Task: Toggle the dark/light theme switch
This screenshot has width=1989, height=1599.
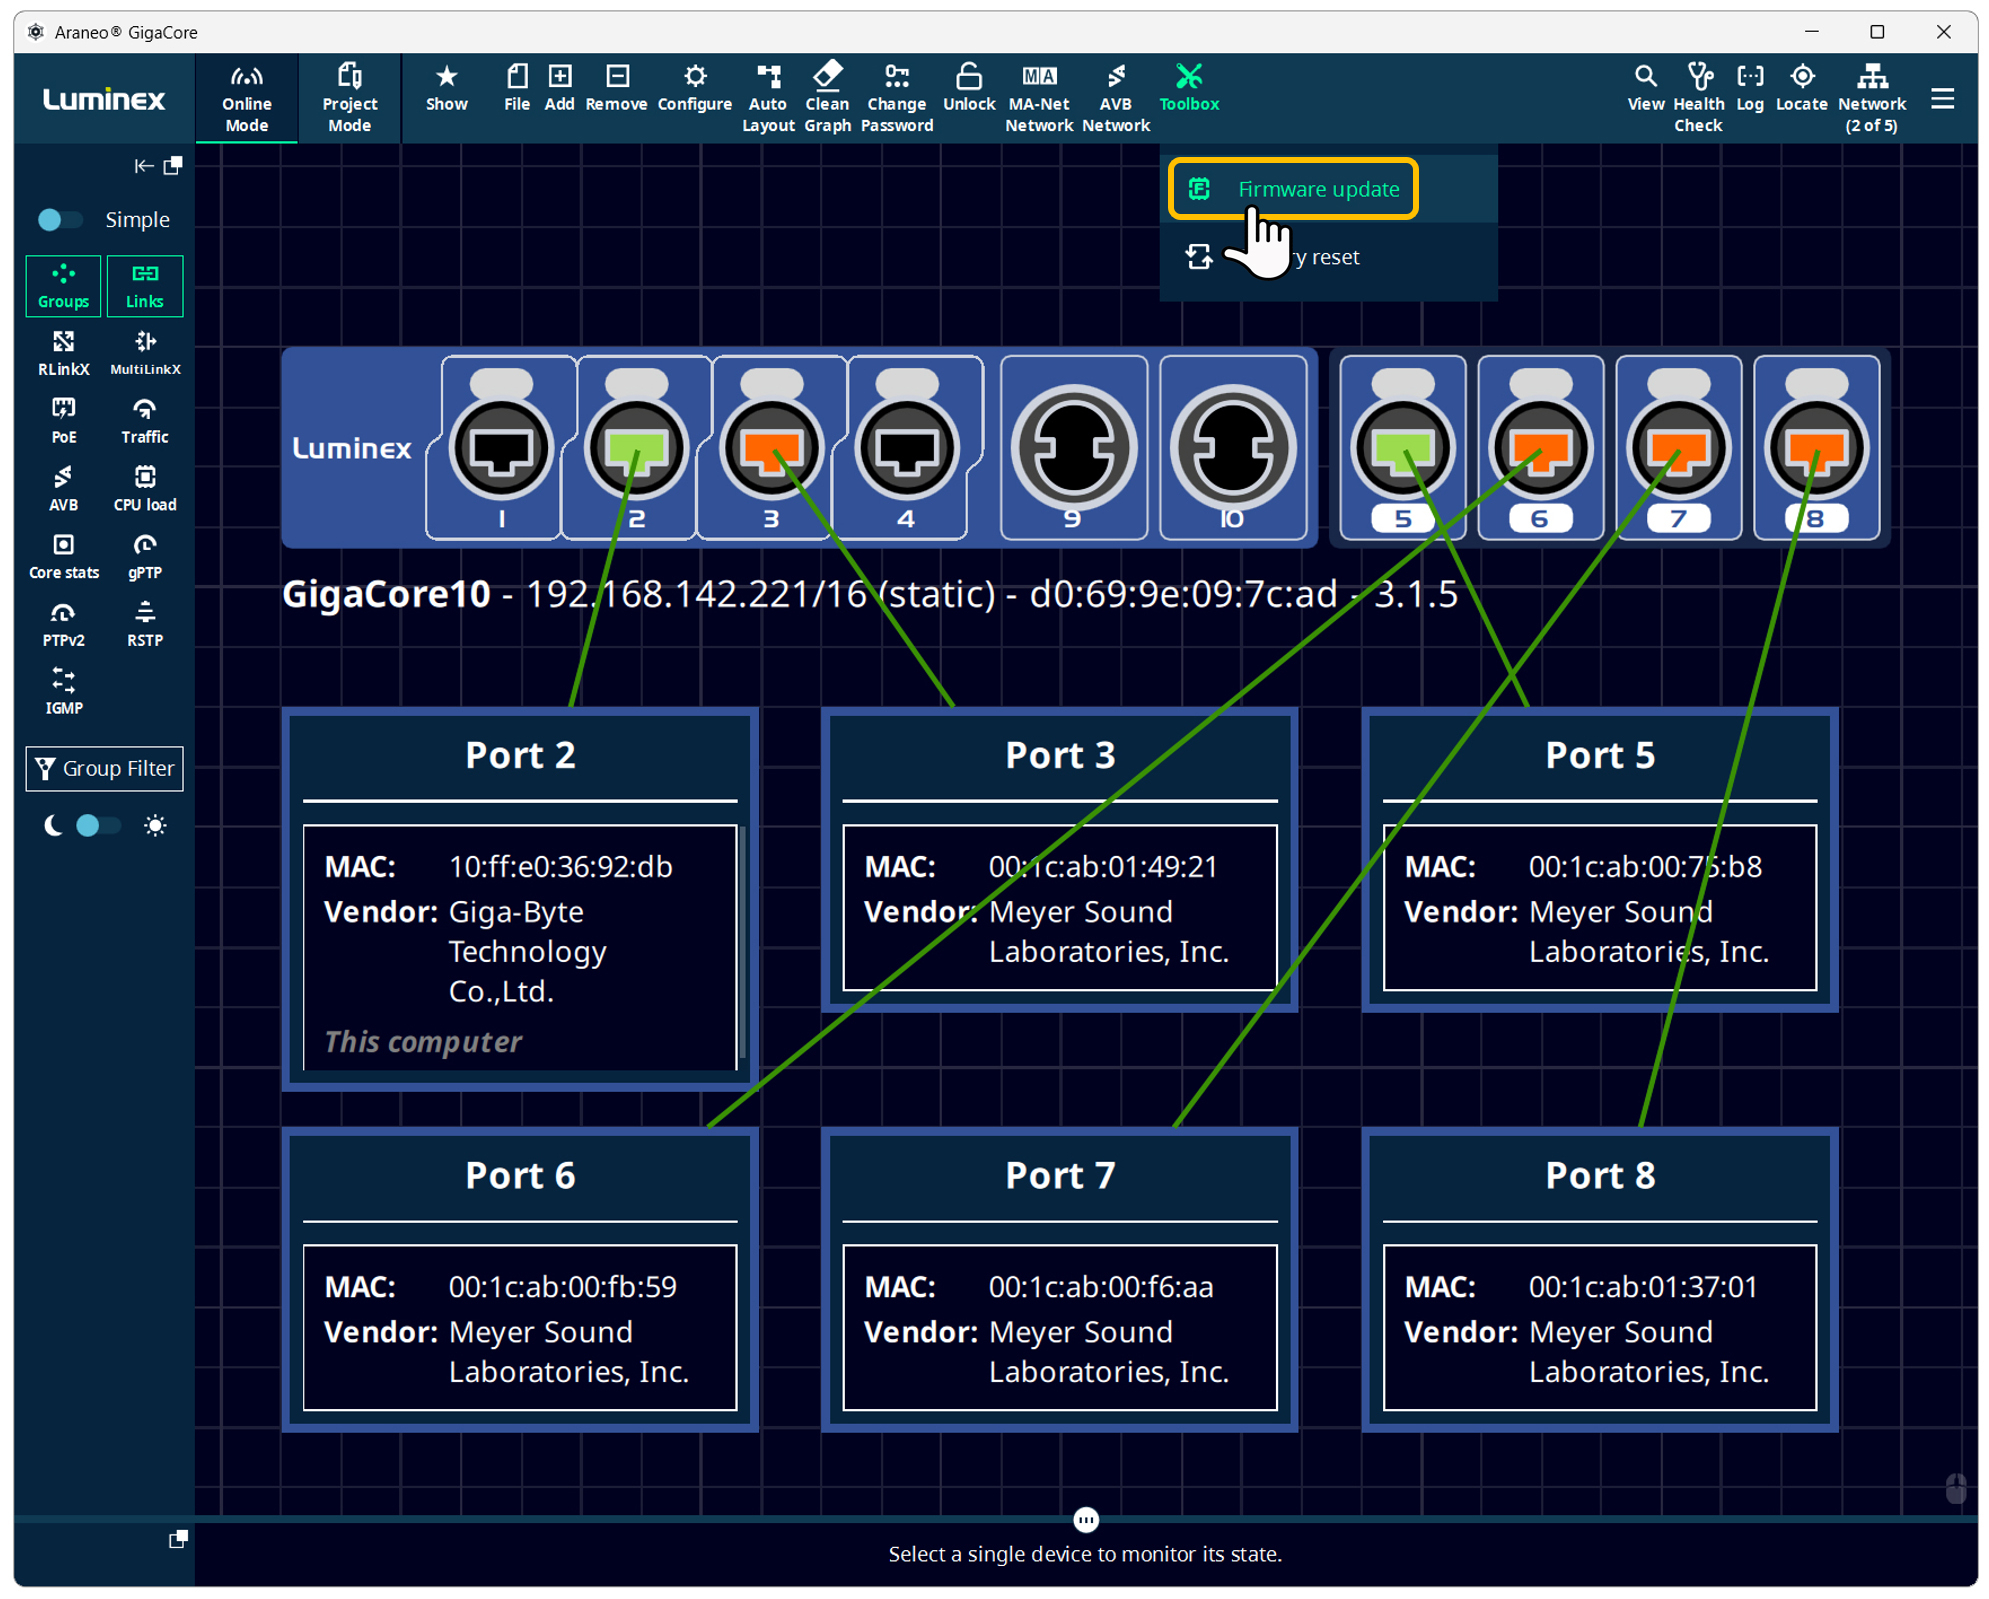Action: point(97,826)
